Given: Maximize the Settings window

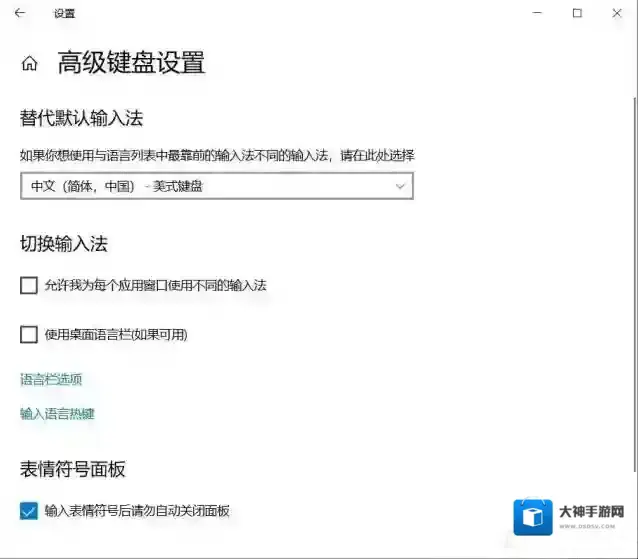Looking at the screenshot, I should pyautogui.click(x=577, y=13).
